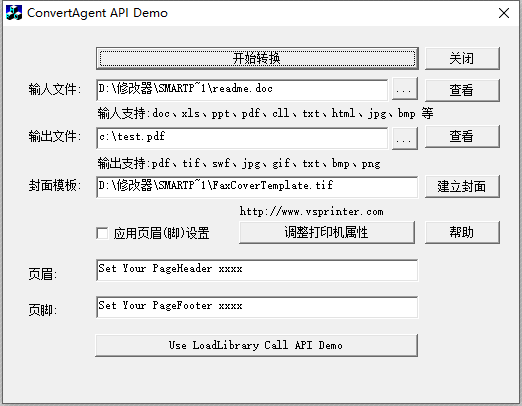Click the 页眉 PageHeader text field
The image size is (522, 406).
pyautogui.click(x=257, y=270)
